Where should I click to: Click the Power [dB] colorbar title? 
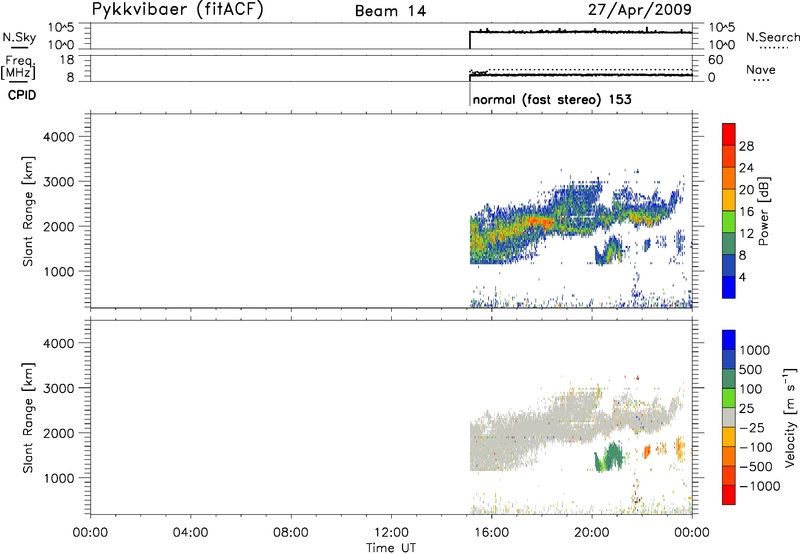click(764, 211)
